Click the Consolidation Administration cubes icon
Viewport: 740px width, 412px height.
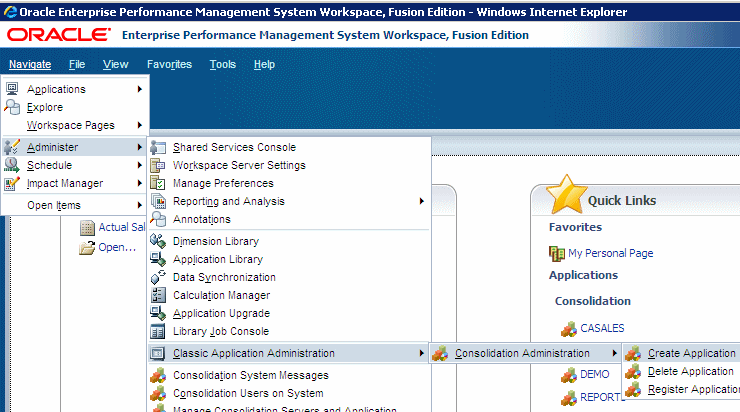click(440, 353)
